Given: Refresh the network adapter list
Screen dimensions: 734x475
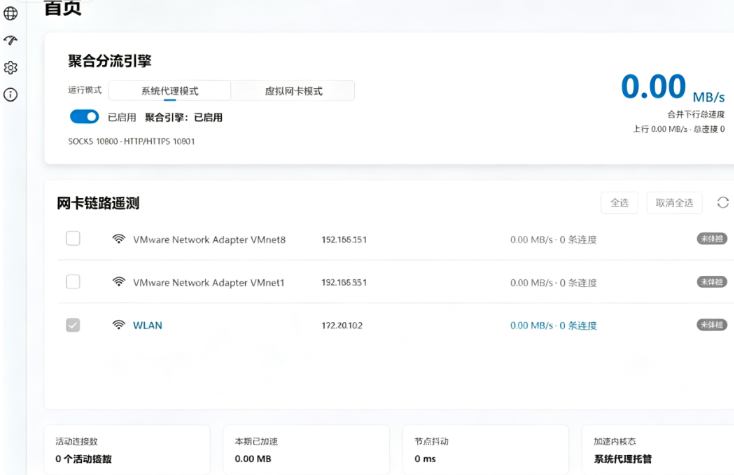Looking at the screenshot, I should (x=723, y=203).
